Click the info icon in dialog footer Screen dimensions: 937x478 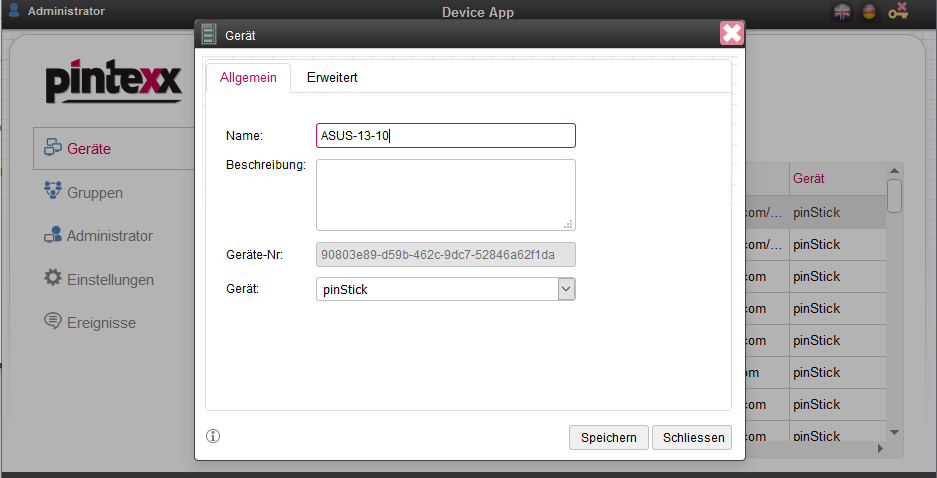(213, 436)
